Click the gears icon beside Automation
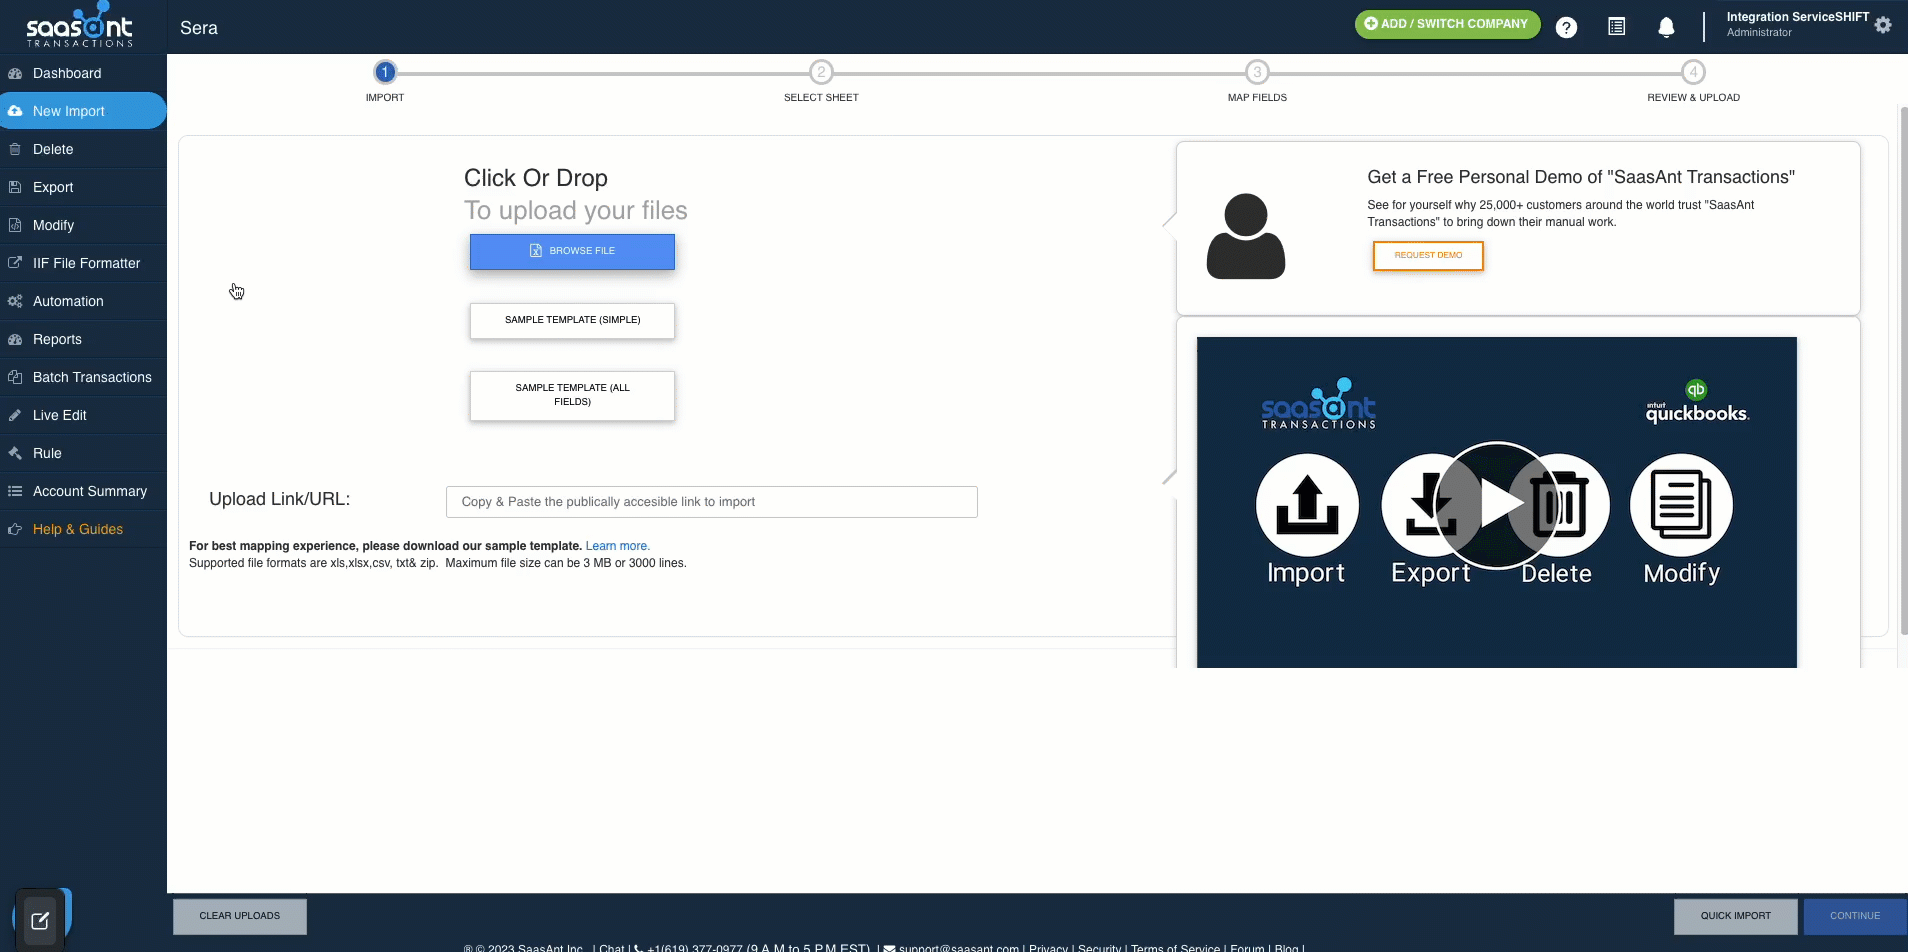 tap(15, 301)
